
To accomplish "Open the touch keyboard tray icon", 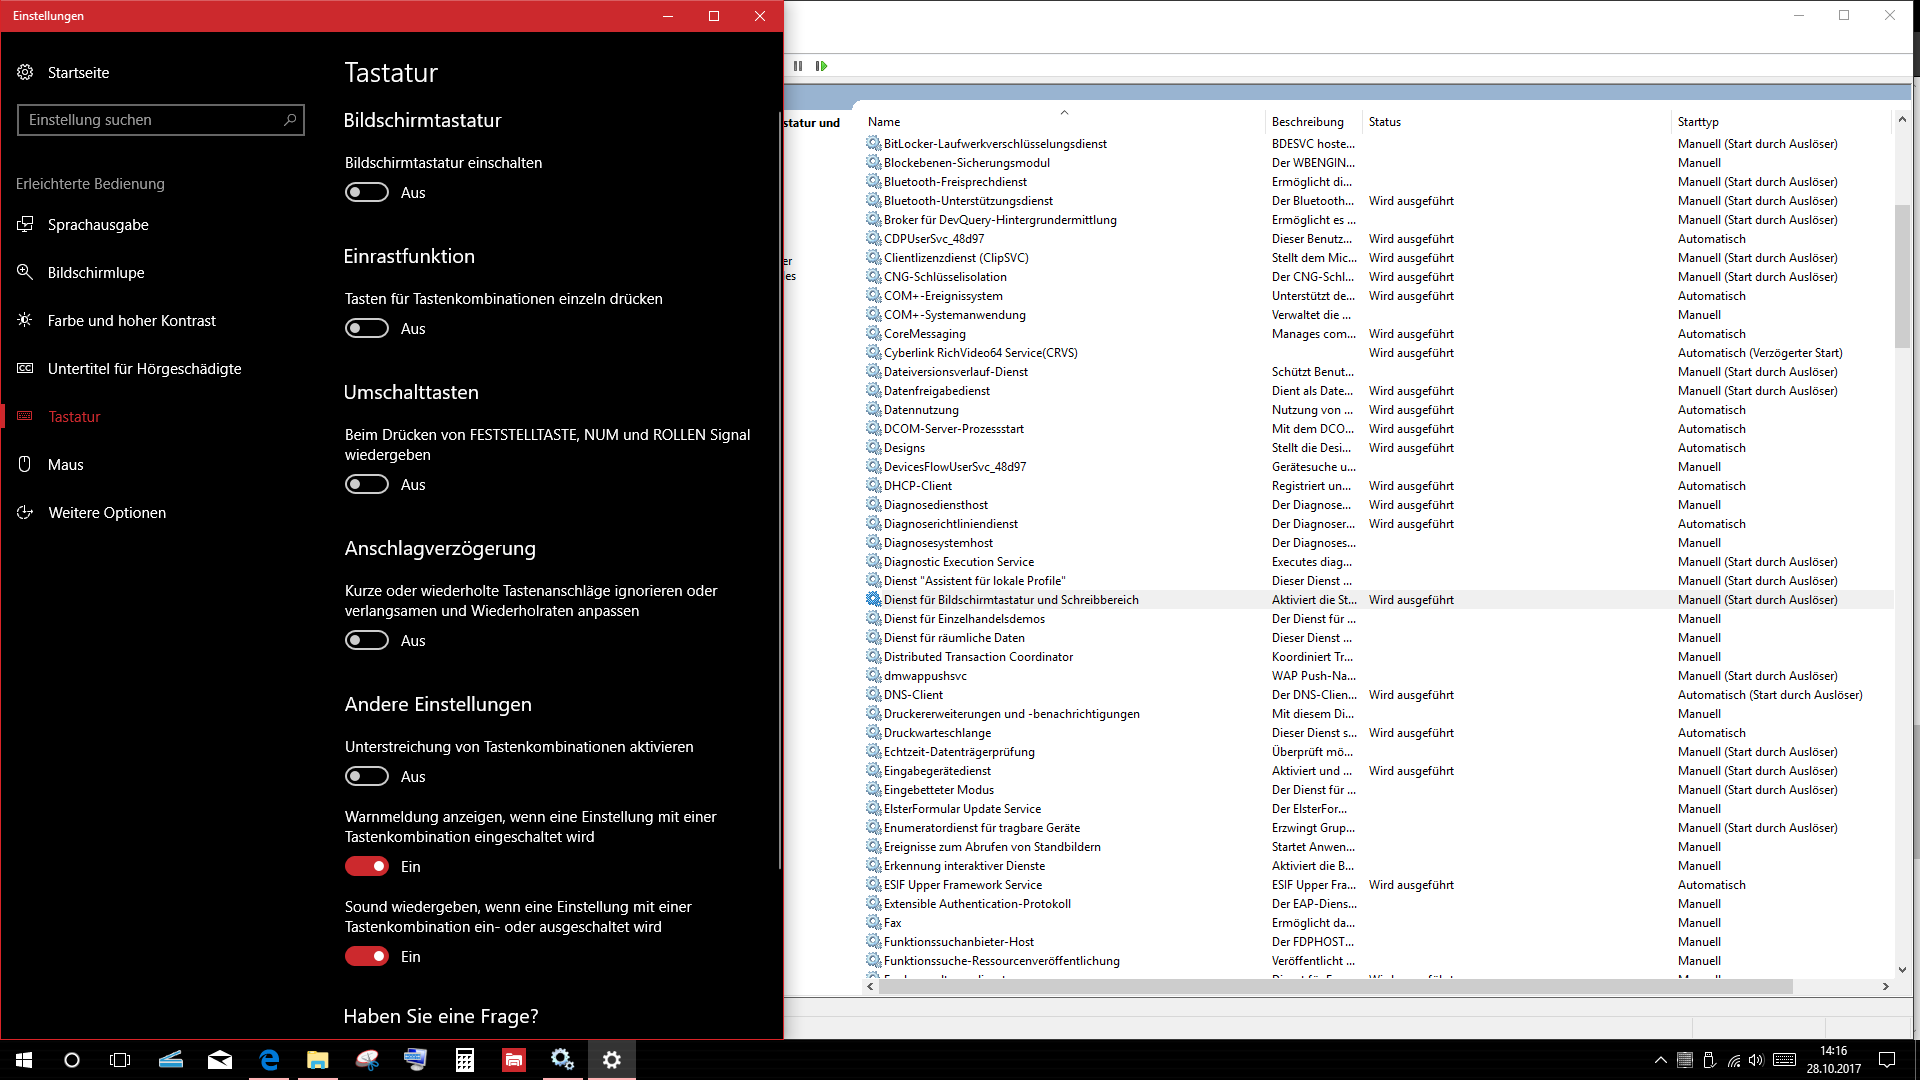I will pos(1784,1060).
